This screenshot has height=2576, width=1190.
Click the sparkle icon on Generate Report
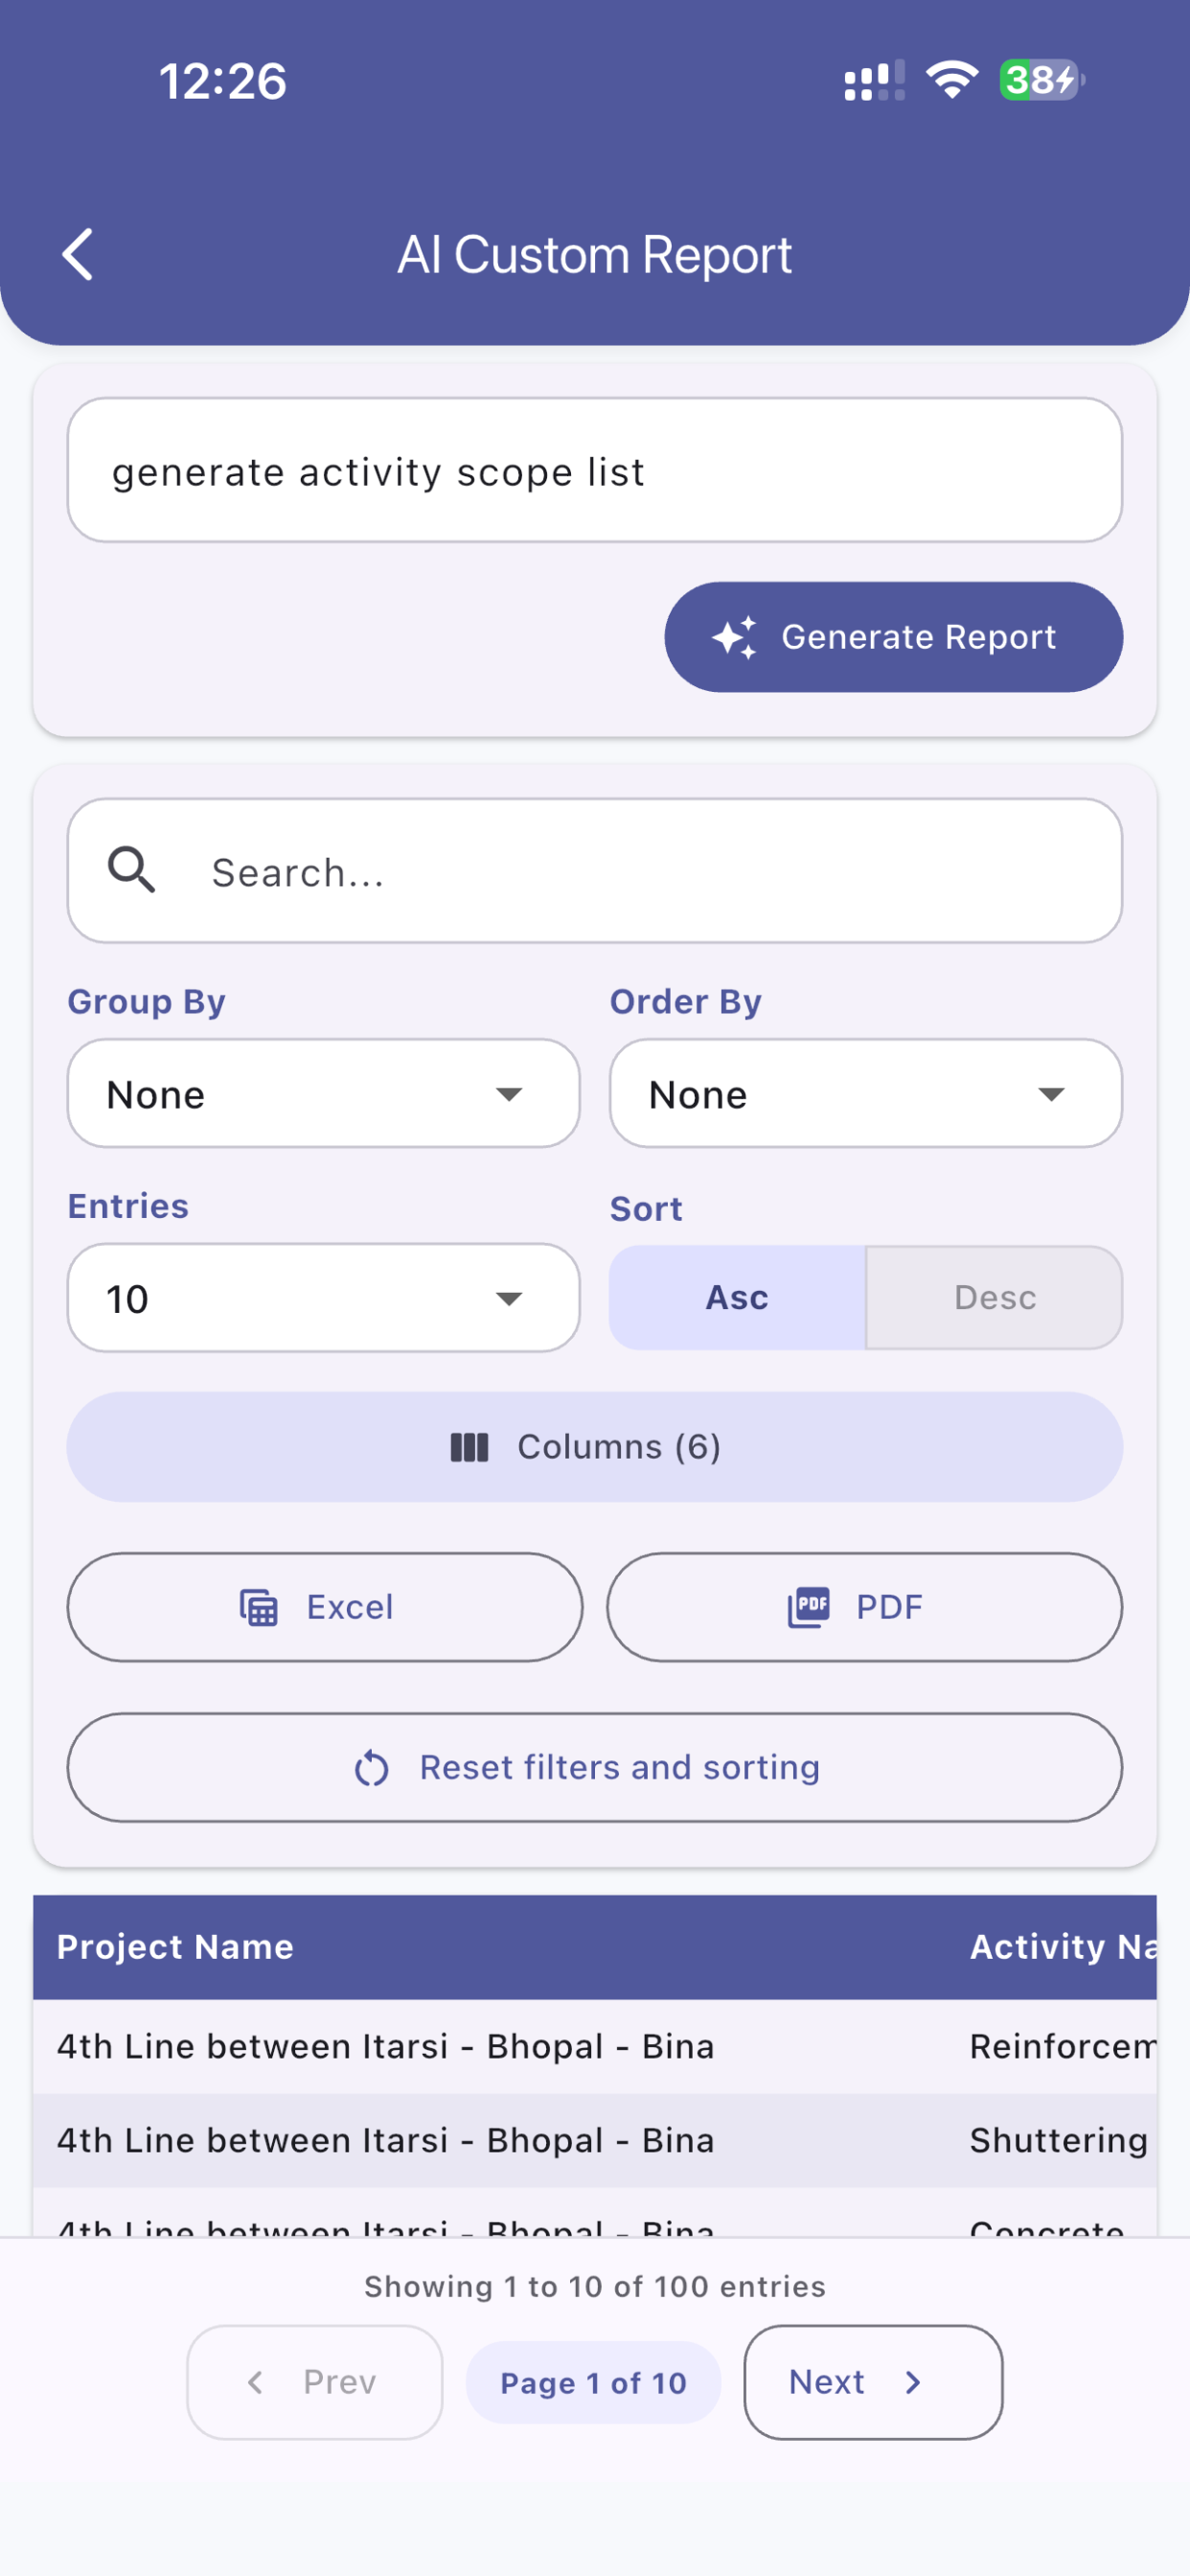tap(734, 637)
